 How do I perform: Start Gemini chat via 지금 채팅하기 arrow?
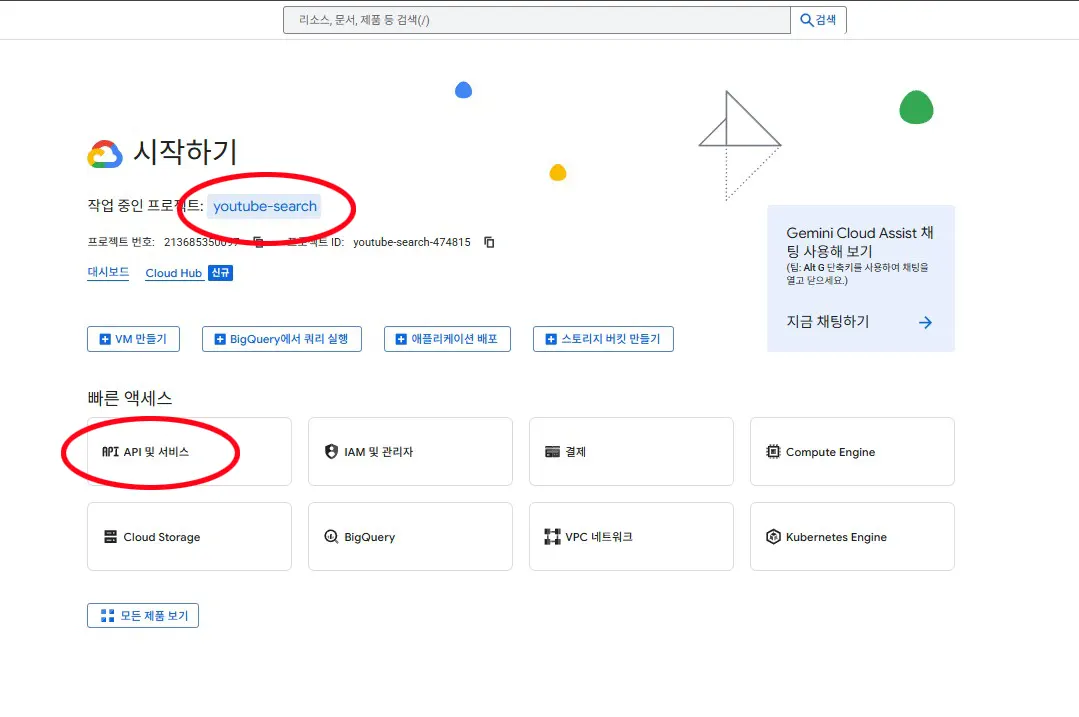pos(925,323)
